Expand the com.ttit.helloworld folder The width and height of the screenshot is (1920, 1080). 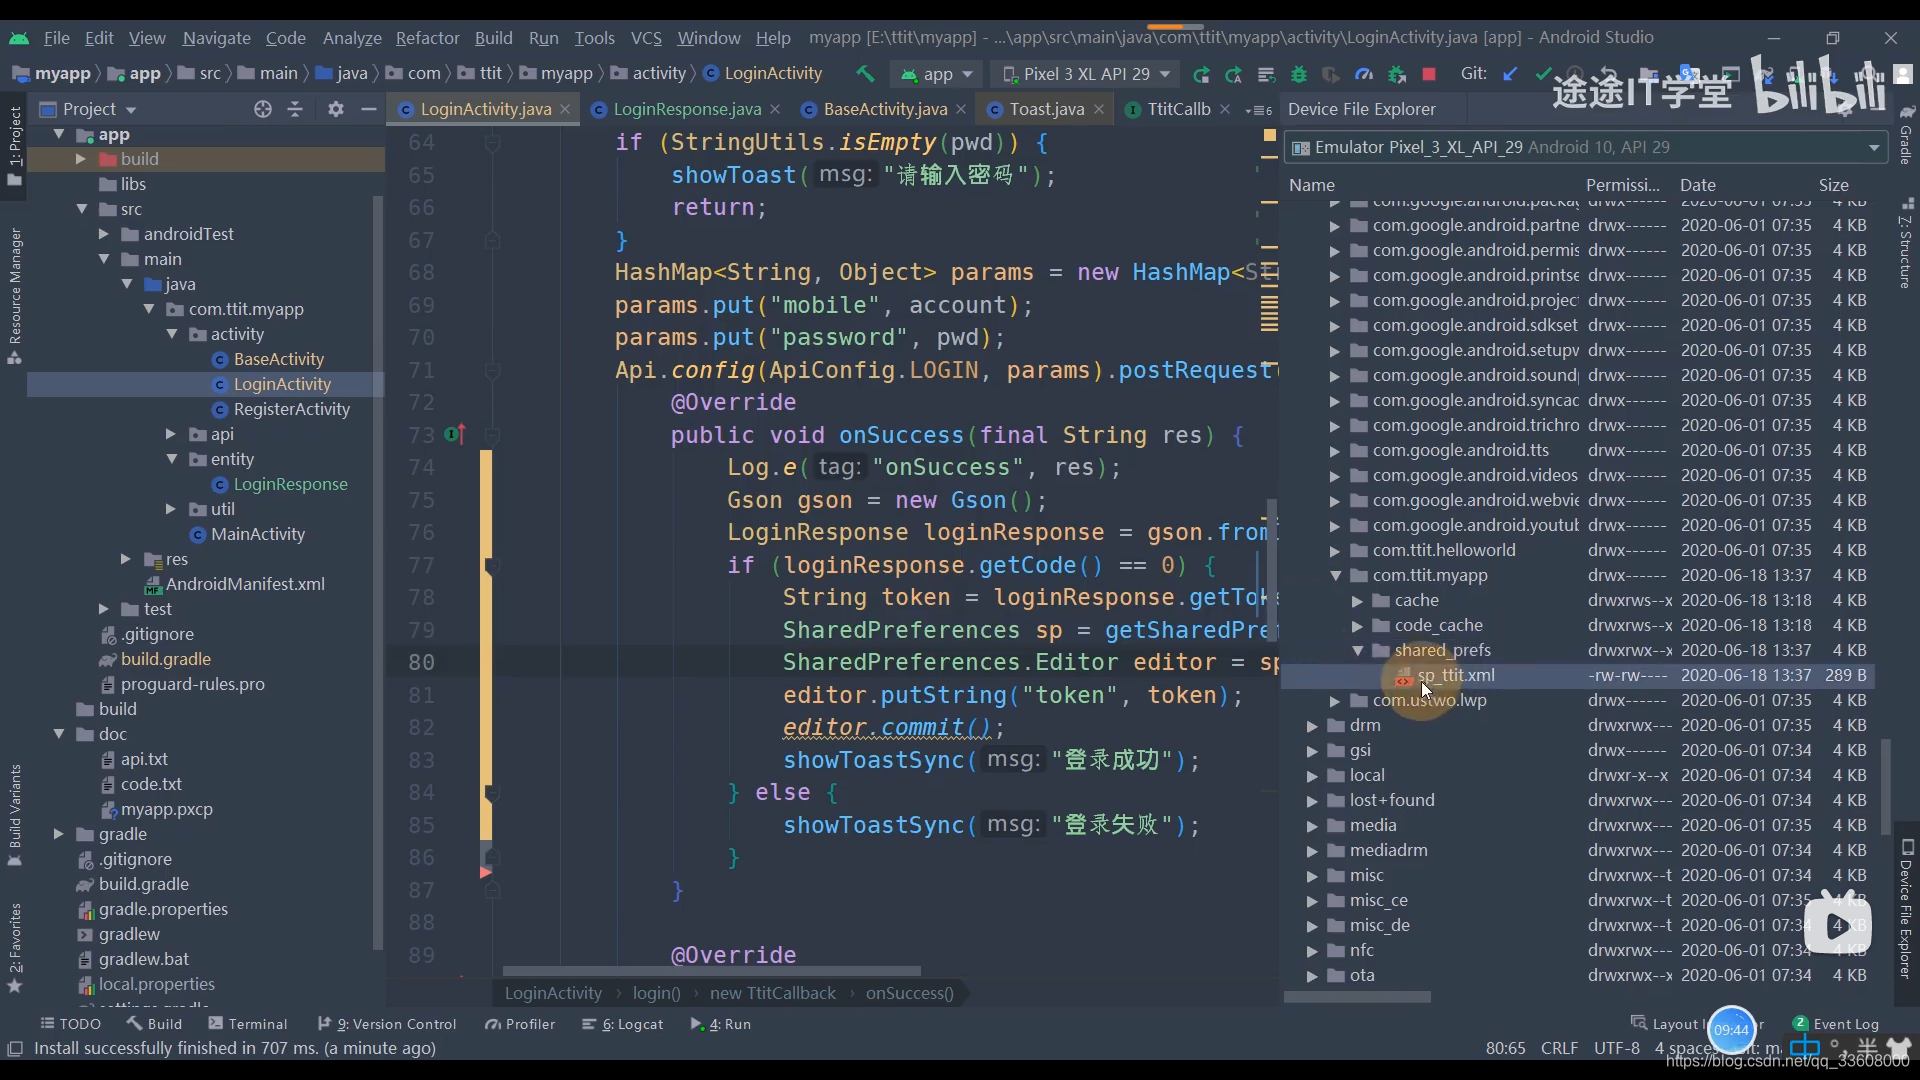click(x=1335, y=550)
